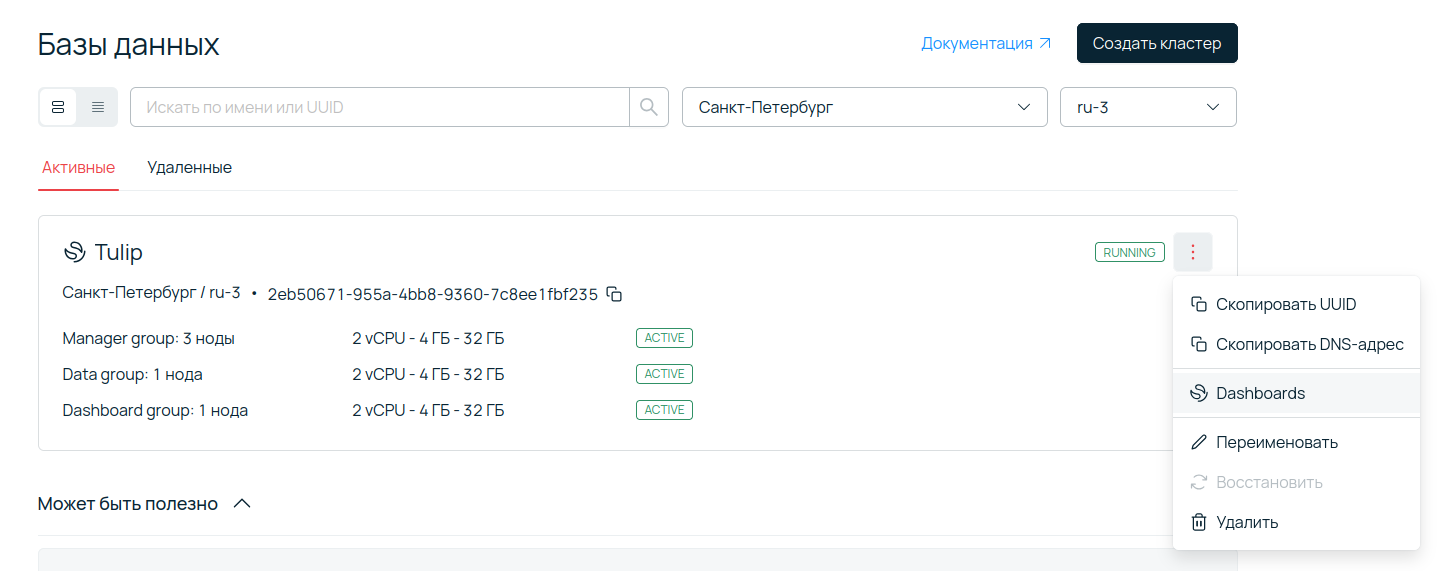
Task: Choose Скопировать DNS-адрес menu entry
Action: [1296, 344]
